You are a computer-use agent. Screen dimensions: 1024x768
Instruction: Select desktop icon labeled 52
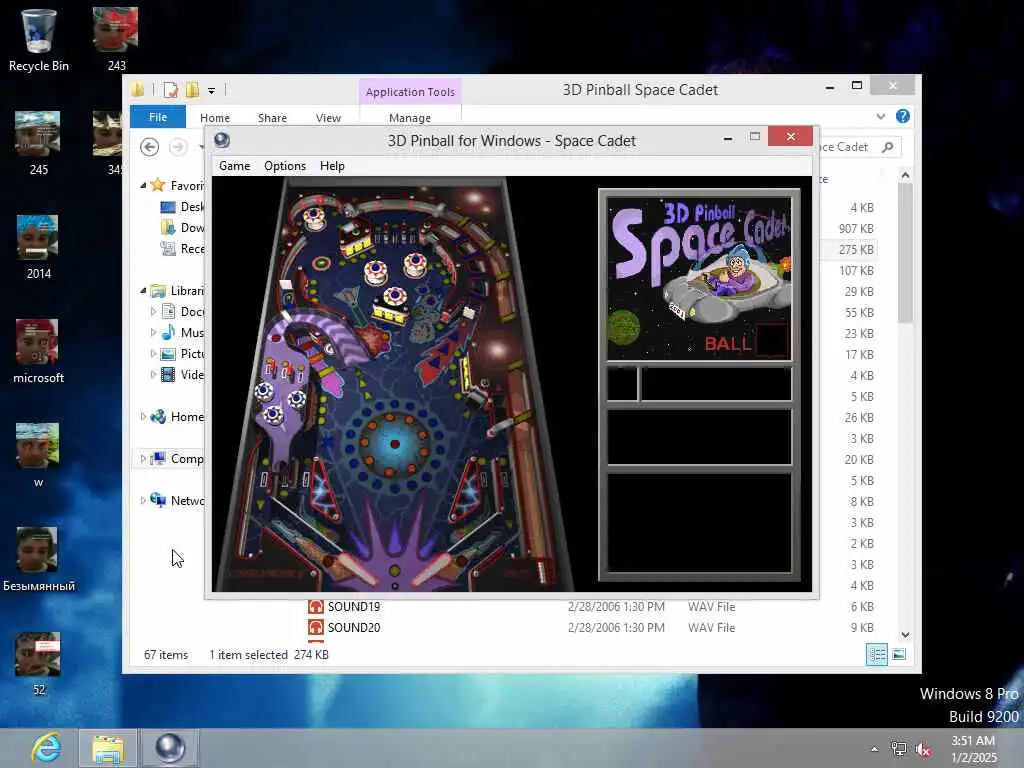[39, 664]
